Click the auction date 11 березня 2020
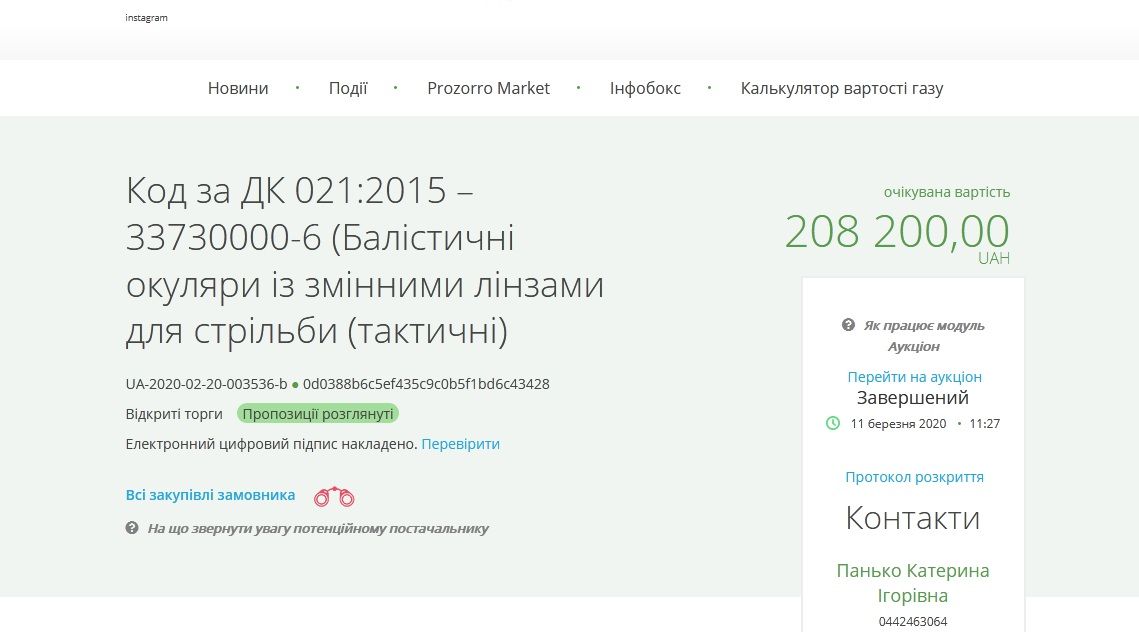 coord(899,424)
